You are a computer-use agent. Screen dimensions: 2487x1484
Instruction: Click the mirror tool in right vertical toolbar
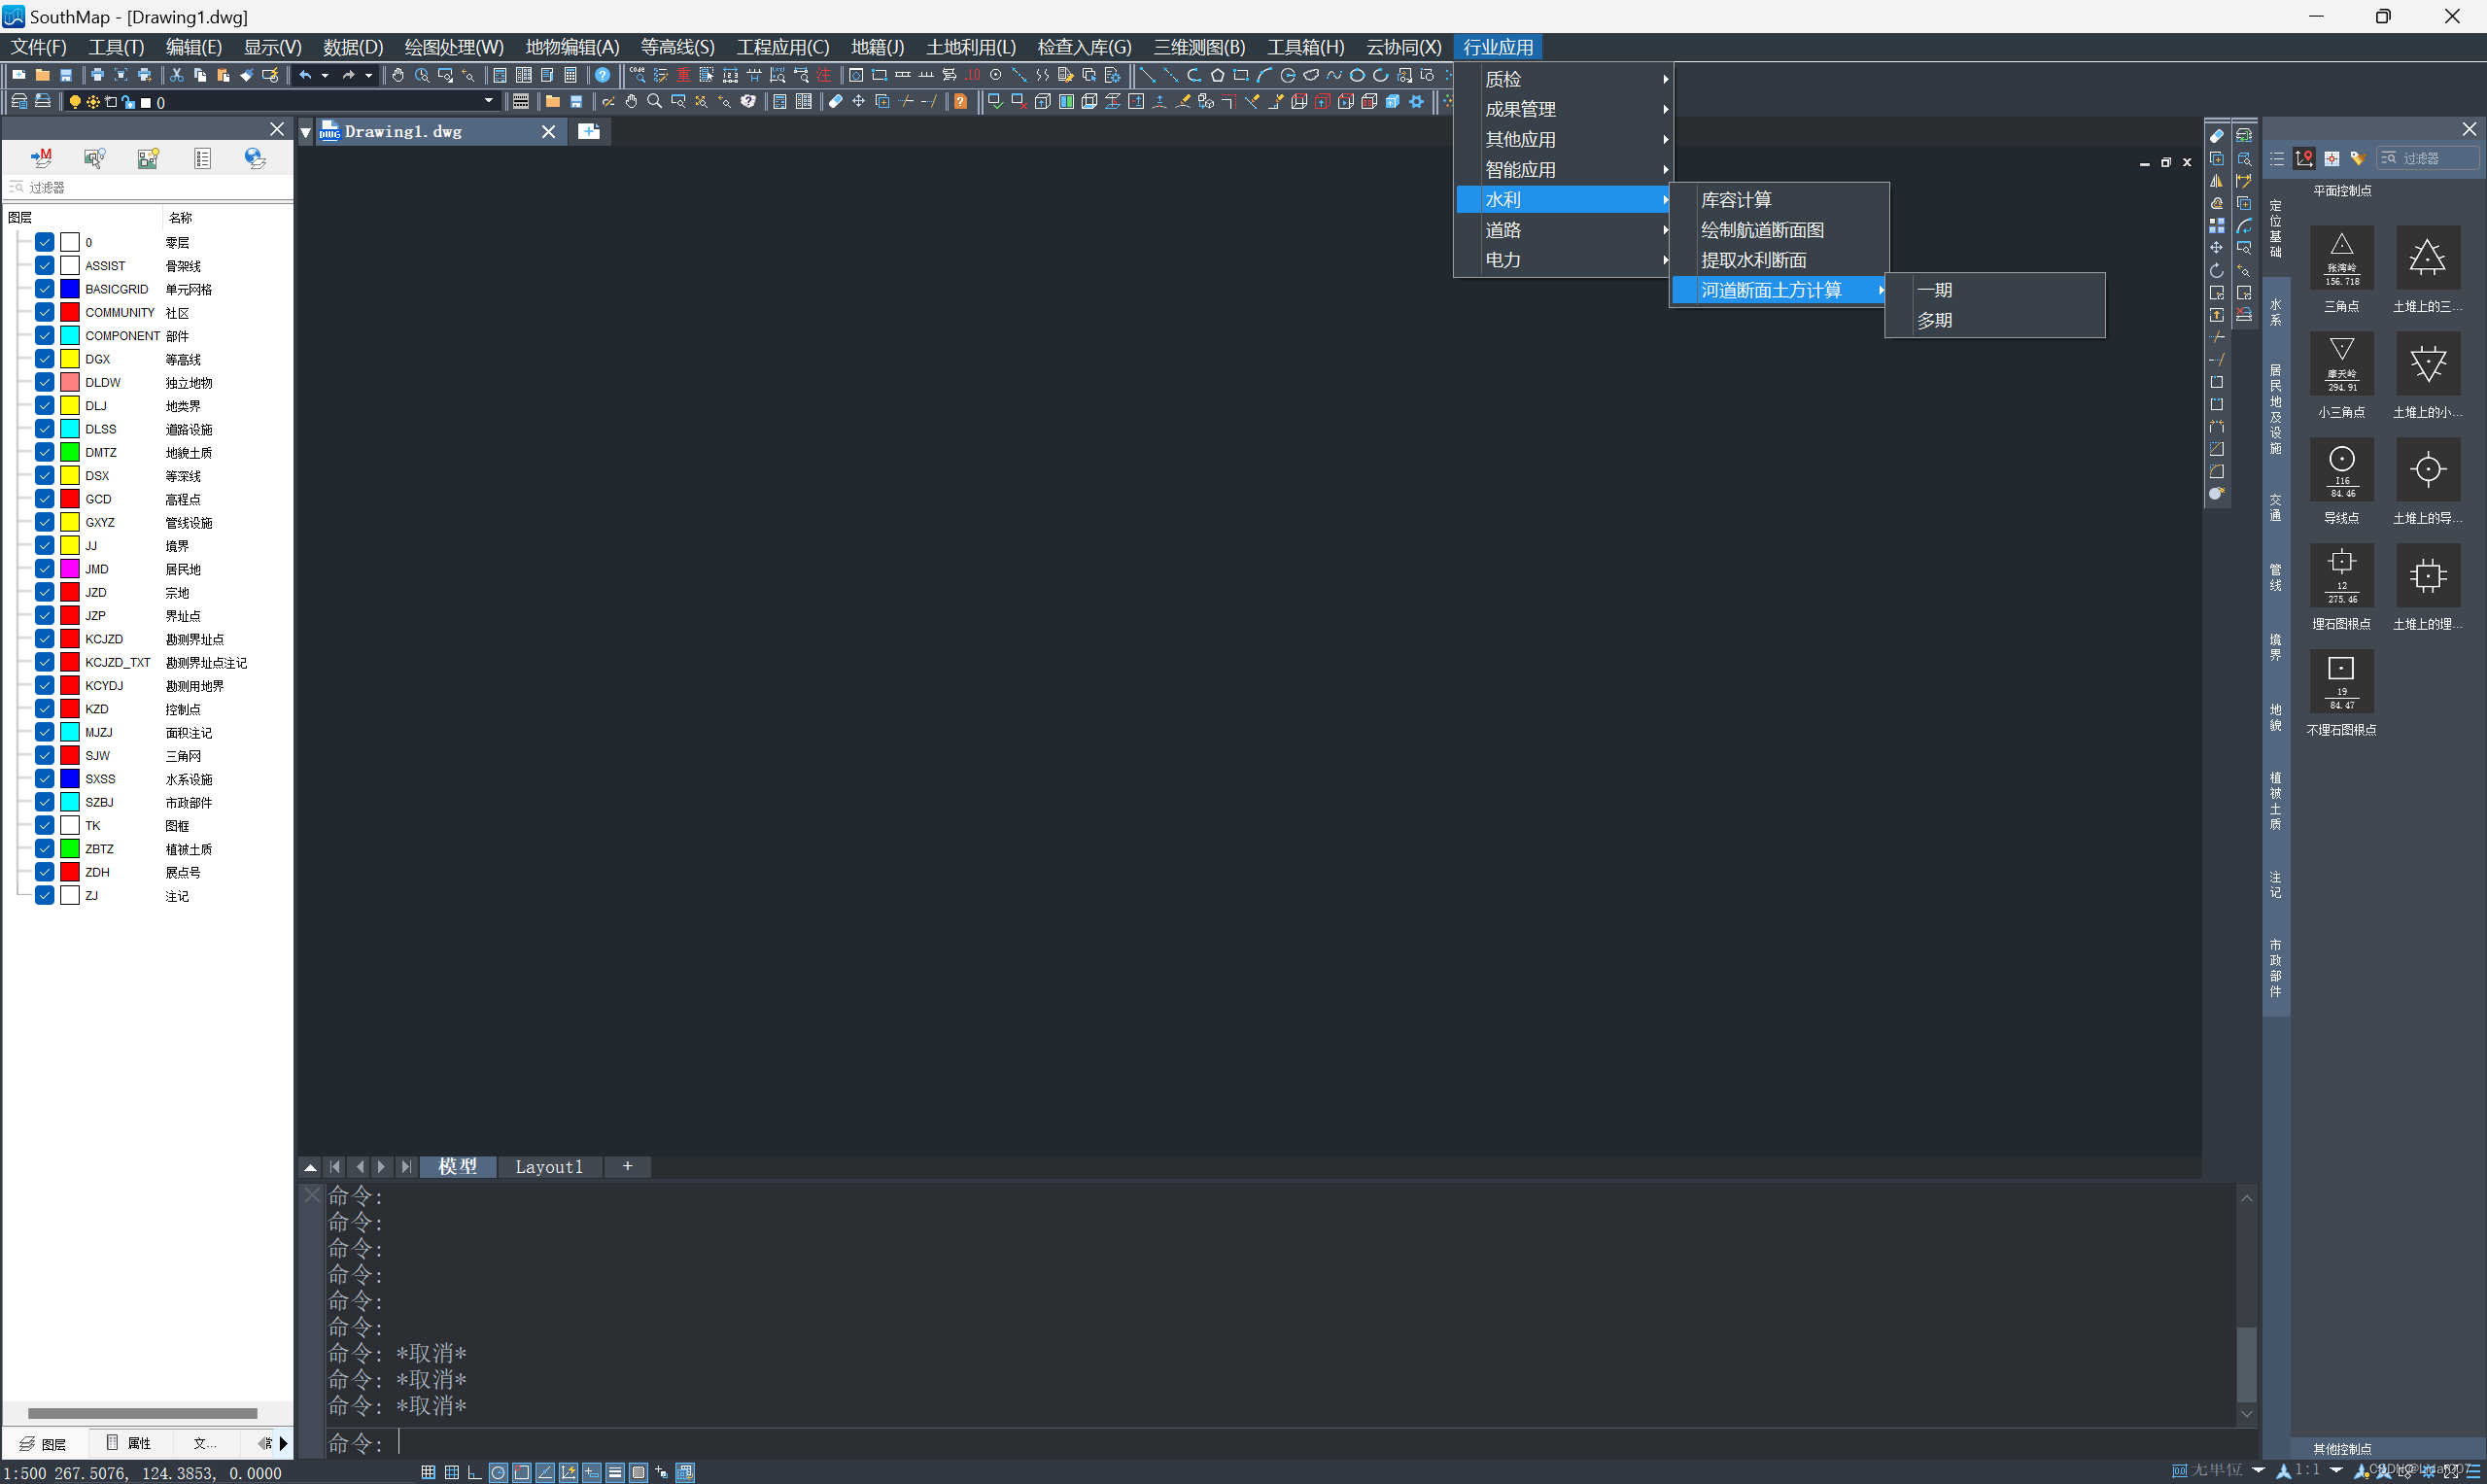click(2217, 181)
